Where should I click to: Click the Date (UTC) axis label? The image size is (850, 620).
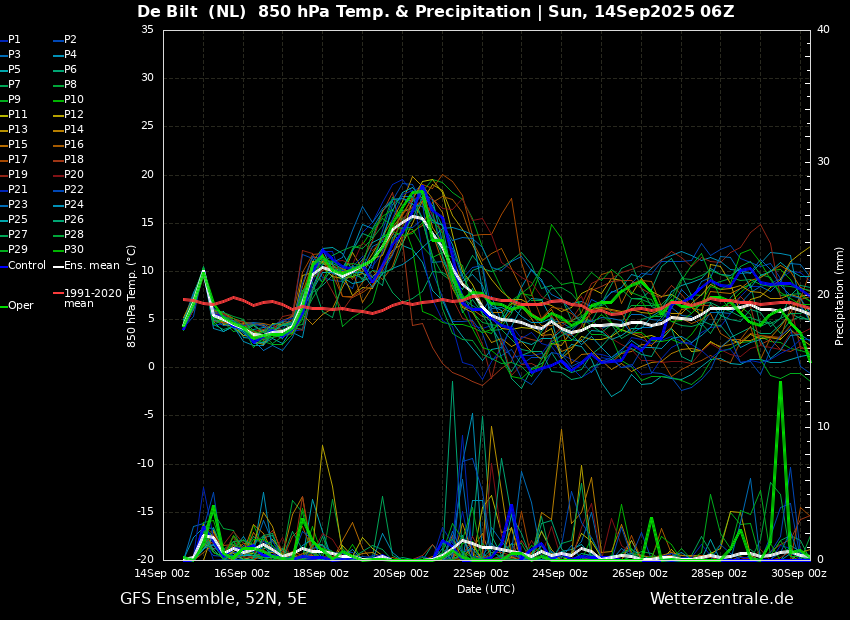pos(486,589)
